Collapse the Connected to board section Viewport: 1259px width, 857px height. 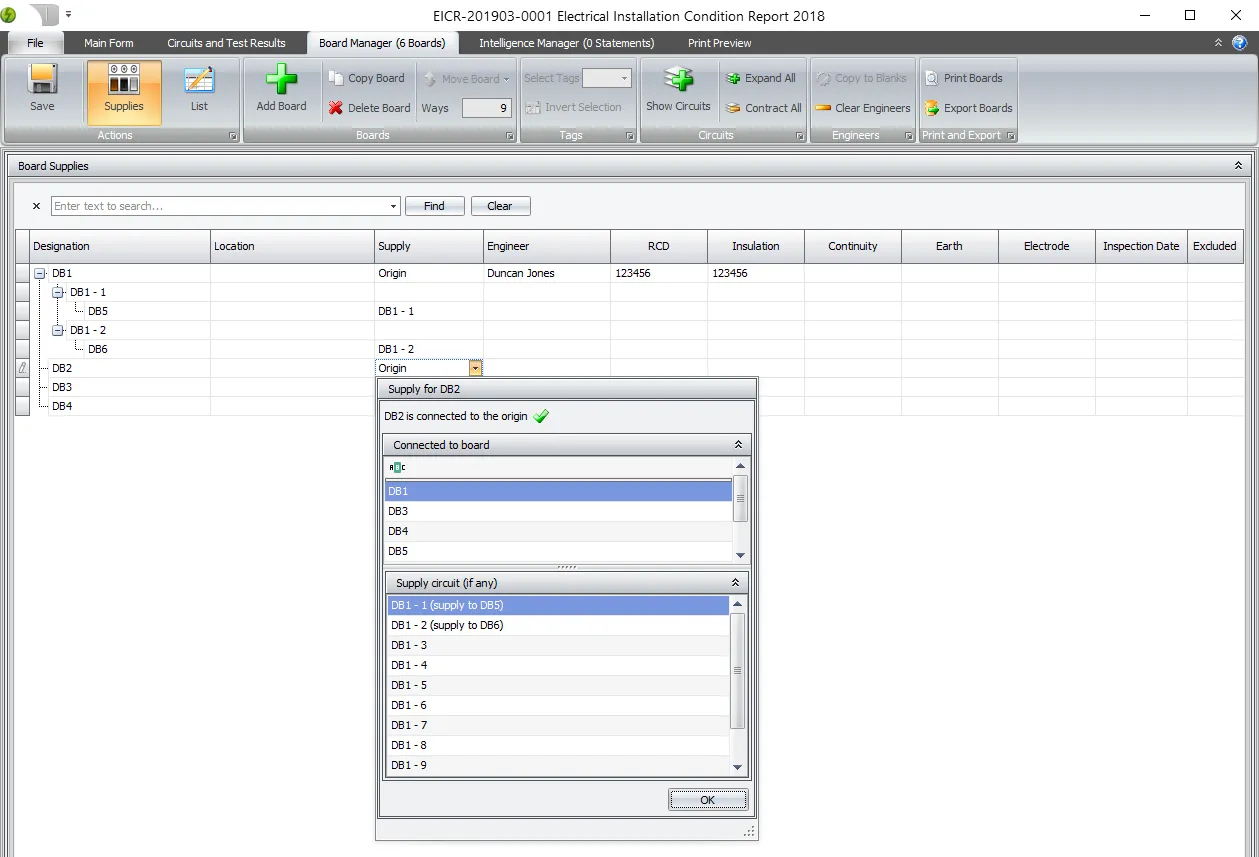[737, 444]
